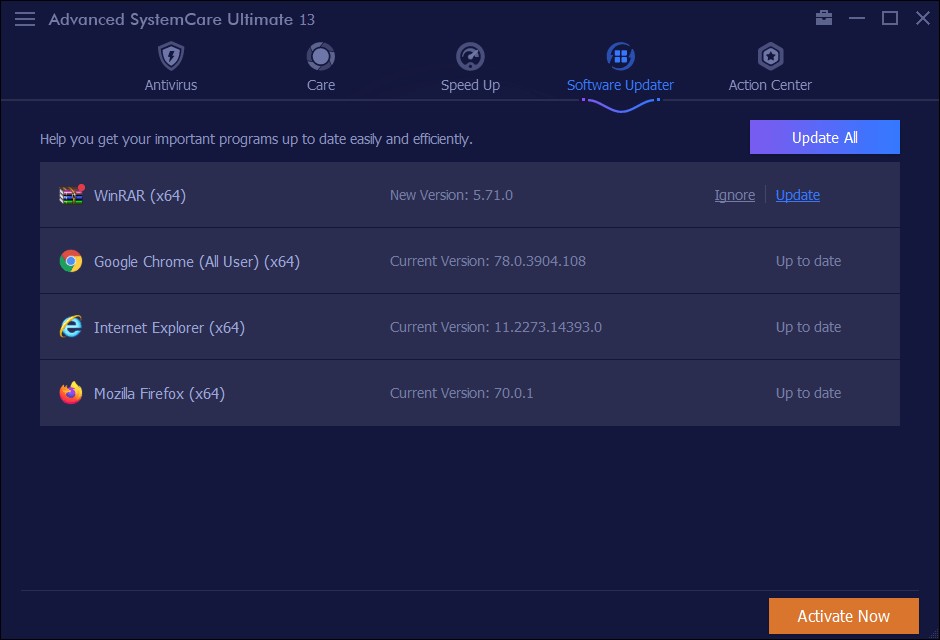Click the Care icon in the navigation bar

[320, 55]
